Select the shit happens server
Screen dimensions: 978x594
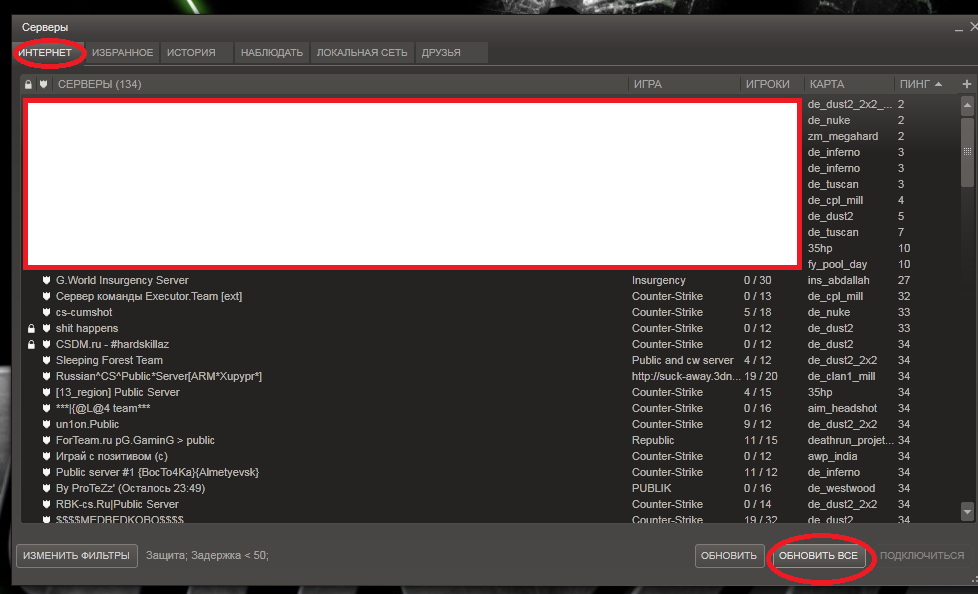pyautogui.click(x=490, y=328)
